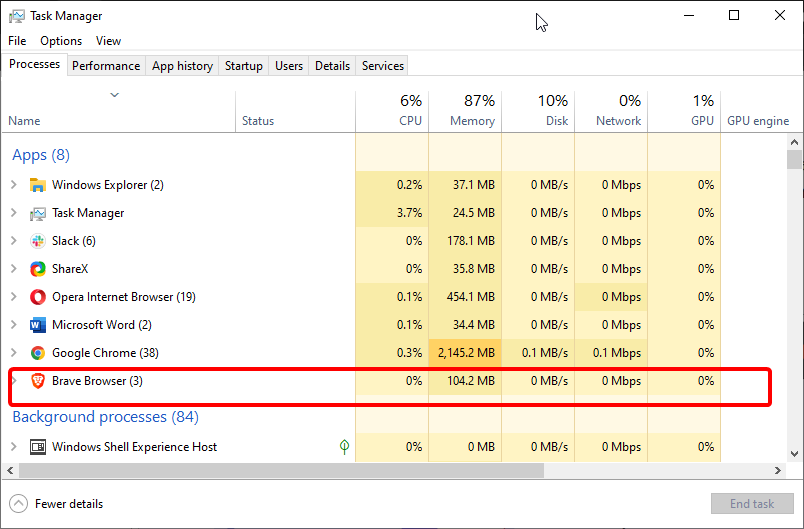804x529 pixels.
Task: Click the GPU engine column header
Action: click(758, 121)
